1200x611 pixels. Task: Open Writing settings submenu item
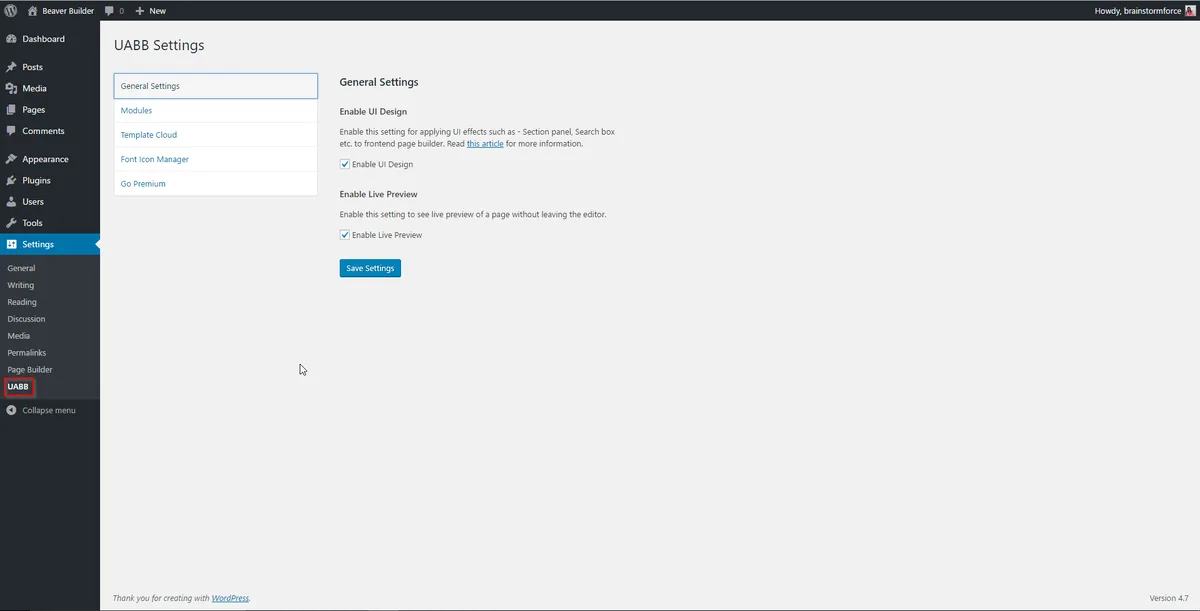point(21,285)
